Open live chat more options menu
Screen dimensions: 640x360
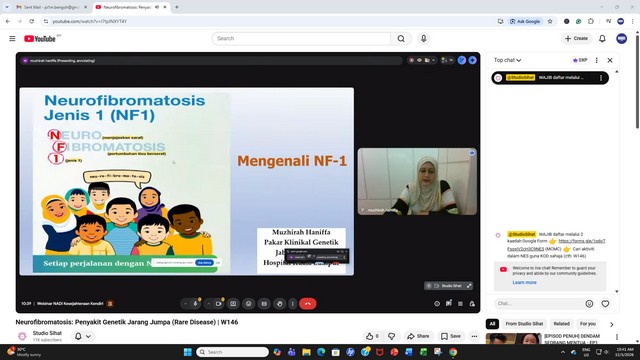[x=596, y=60]
